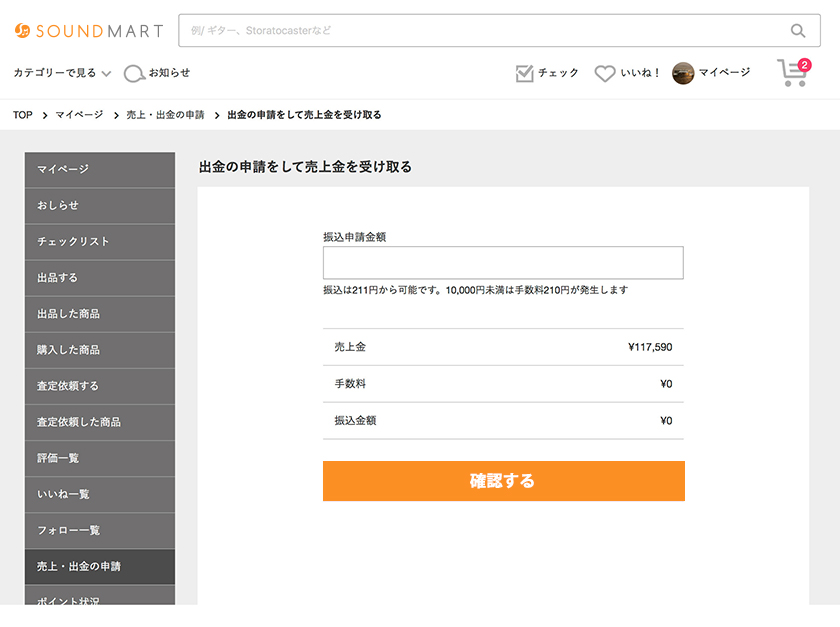Click the checkmark チェック icon

[x=524, y=73]
